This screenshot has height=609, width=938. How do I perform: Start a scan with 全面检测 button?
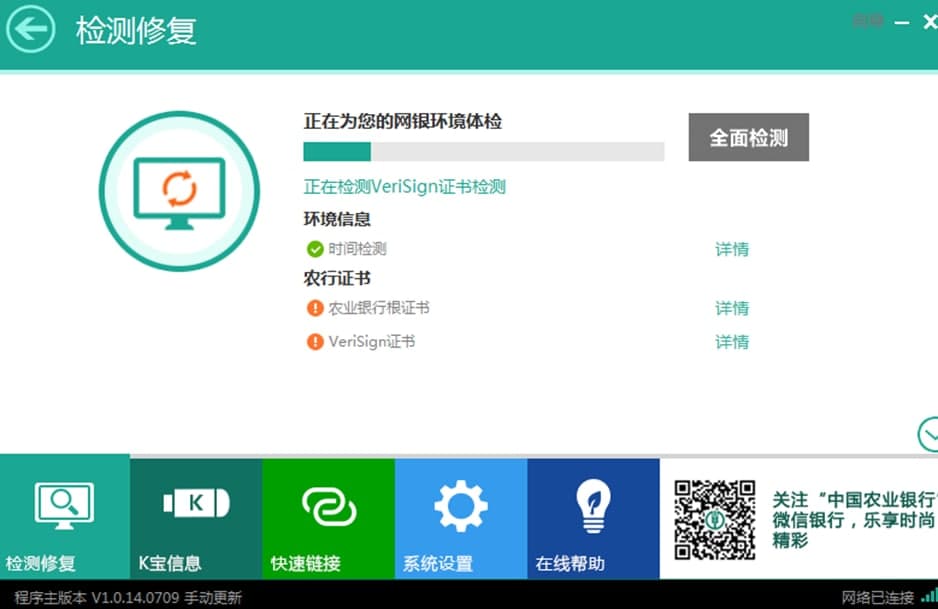pos(748,137)
